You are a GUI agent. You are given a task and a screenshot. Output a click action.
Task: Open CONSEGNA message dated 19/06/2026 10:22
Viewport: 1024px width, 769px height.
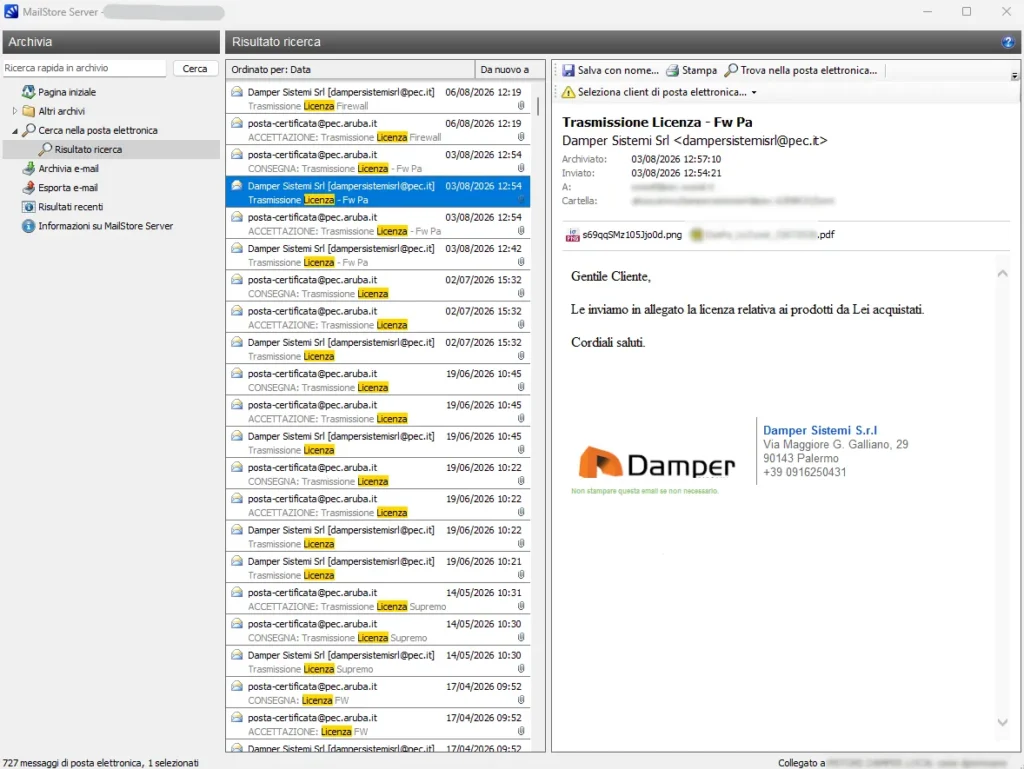pyautogui.click(x=378, y=474)
